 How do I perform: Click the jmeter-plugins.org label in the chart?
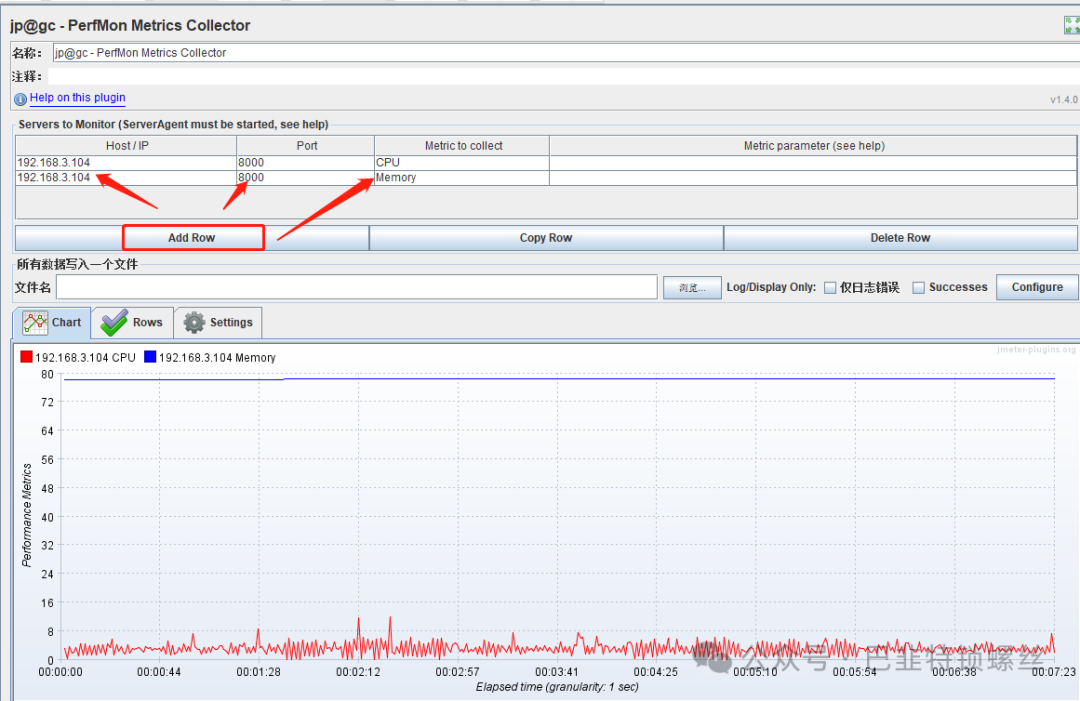click(1036, 350)
